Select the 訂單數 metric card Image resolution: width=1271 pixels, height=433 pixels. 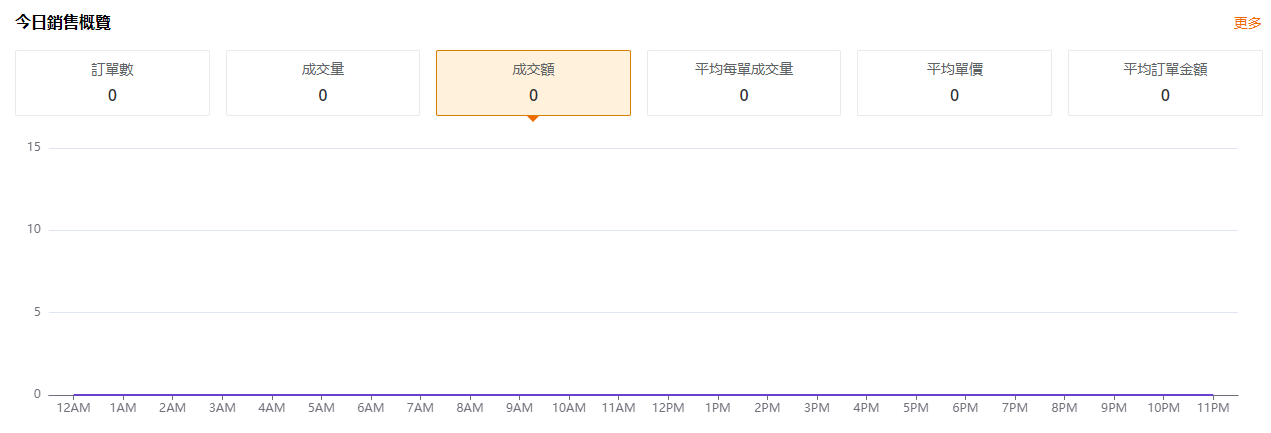click(112, 83)
